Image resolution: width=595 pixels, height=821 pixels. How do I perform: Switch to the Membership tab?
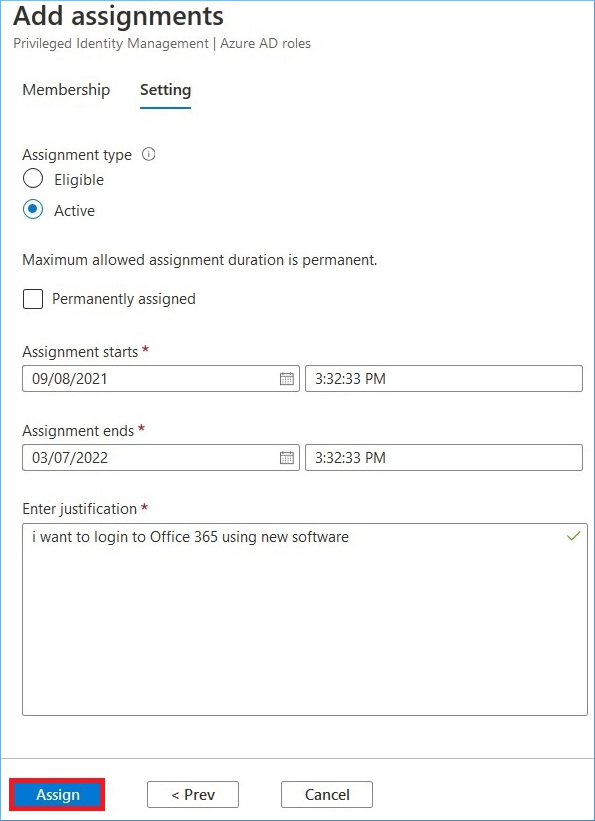point(66,90)
